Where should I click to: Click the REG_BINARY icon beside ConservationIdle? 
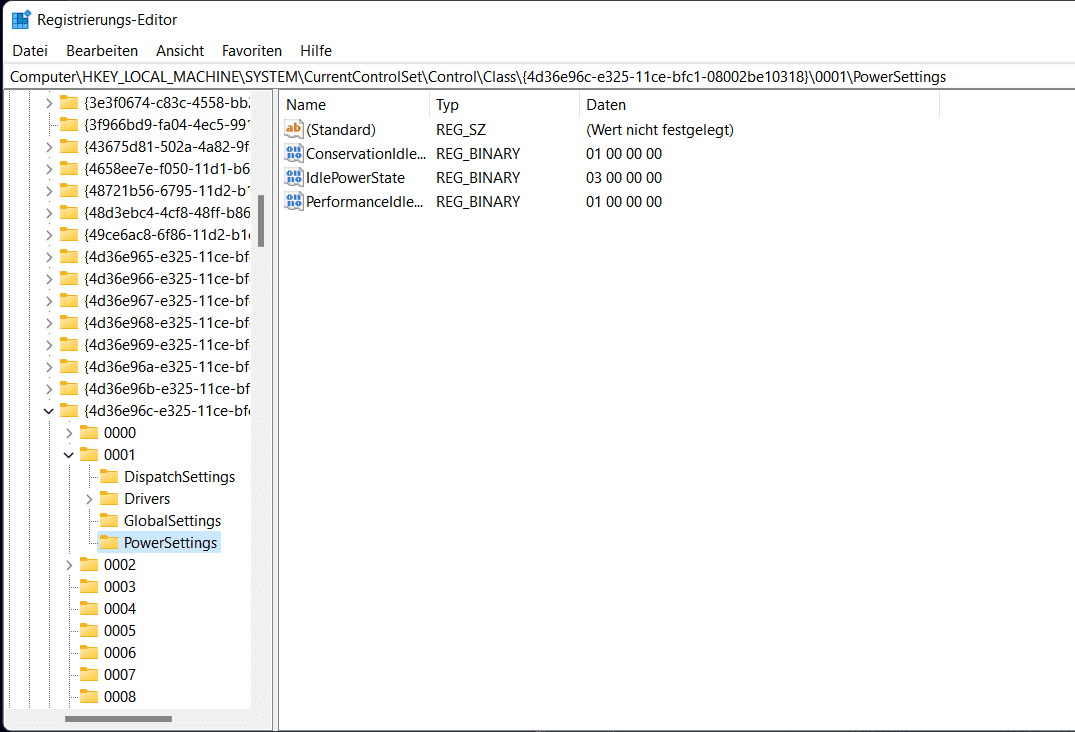(294, 153)
